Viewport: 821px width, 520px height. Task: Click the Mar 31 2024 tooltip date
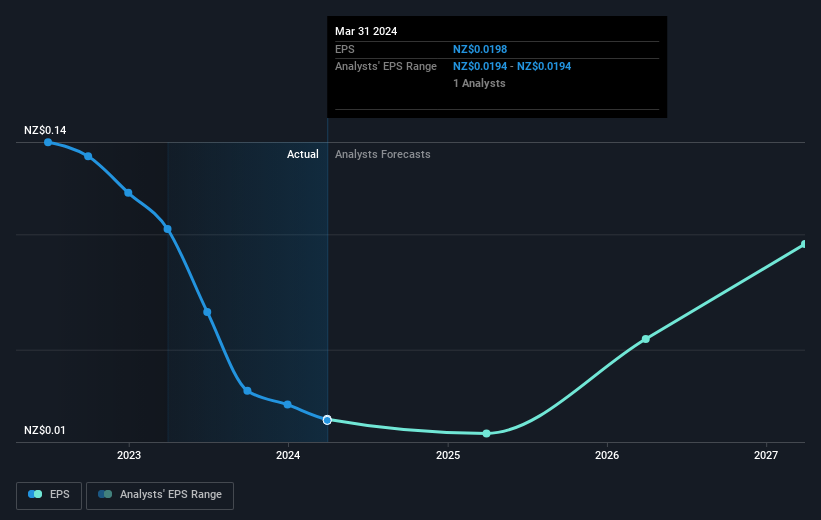366,31
